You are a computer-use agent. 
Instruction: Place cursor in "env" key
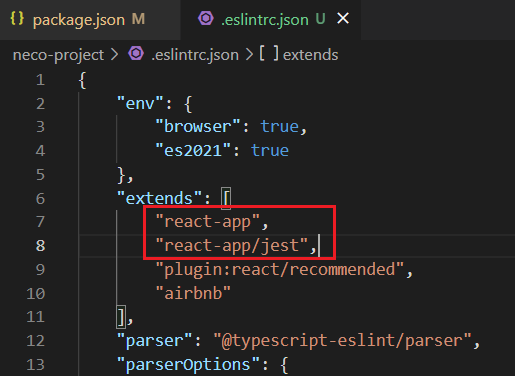[x=140, y=104]
